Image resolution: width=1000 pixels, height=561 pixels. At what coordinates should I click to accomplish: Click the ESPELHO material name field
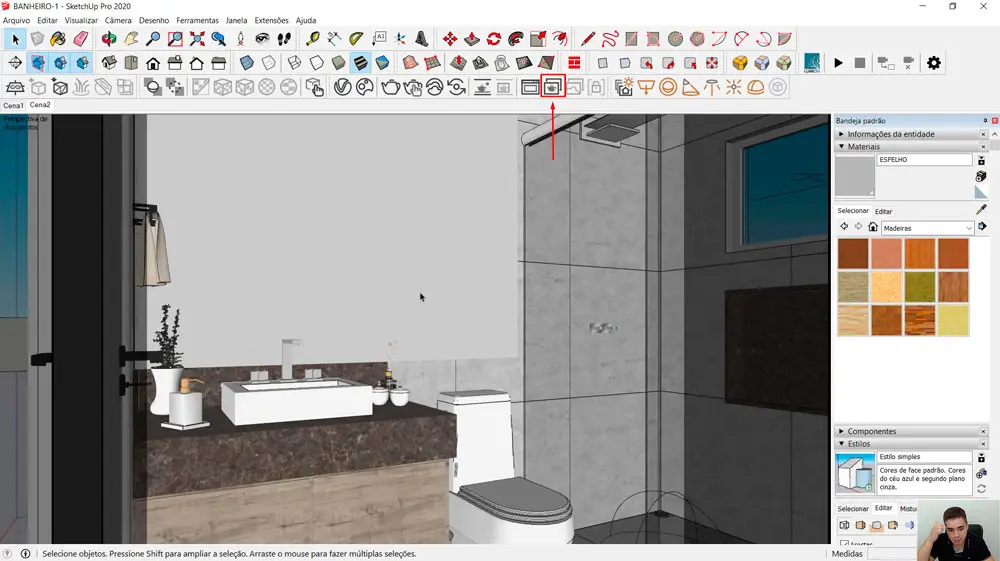(925, 160)
